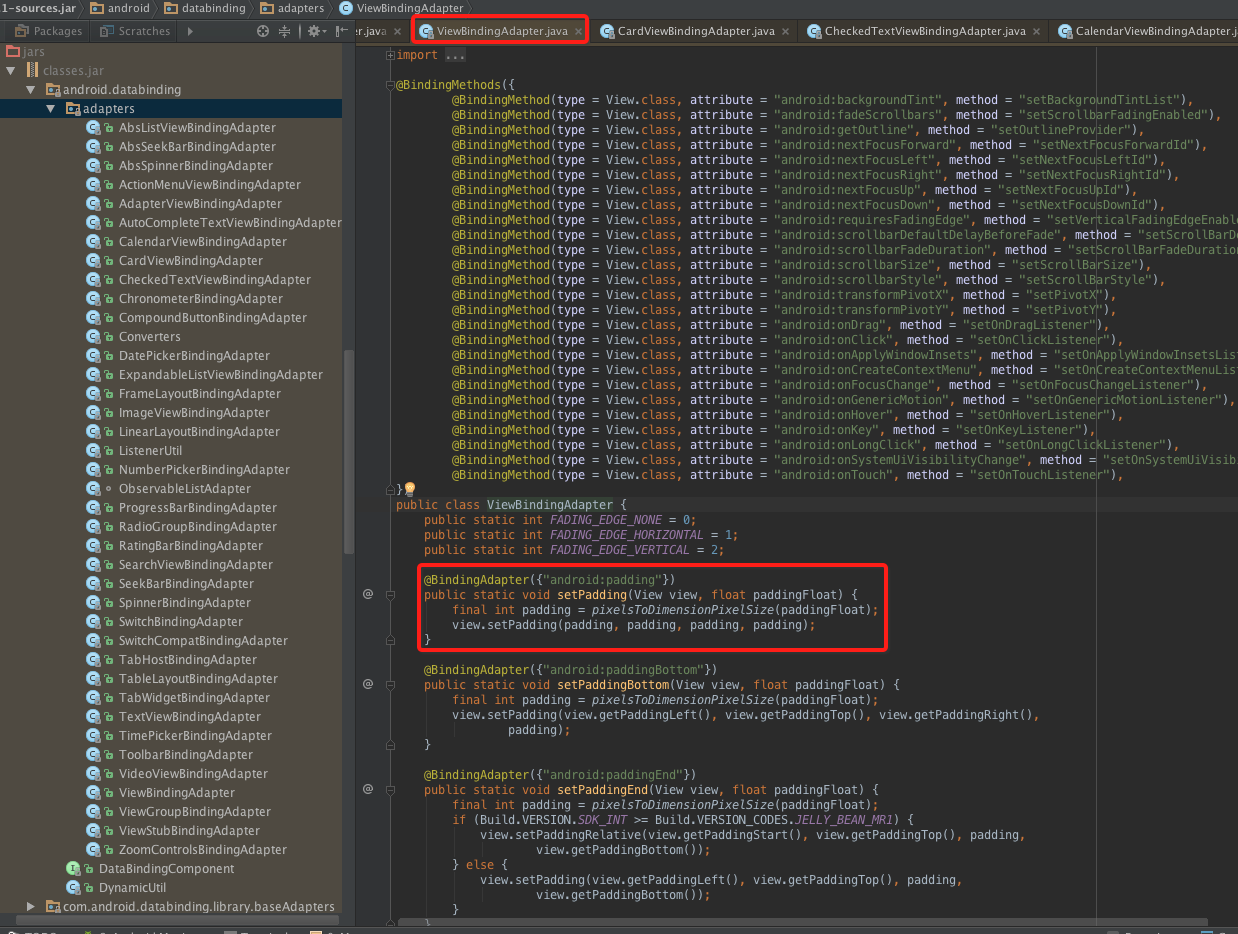Expand the com.android.databinding.library.baseAdapters package
The height and width of the screenshot is (934, 1238).
click(31, 906)
